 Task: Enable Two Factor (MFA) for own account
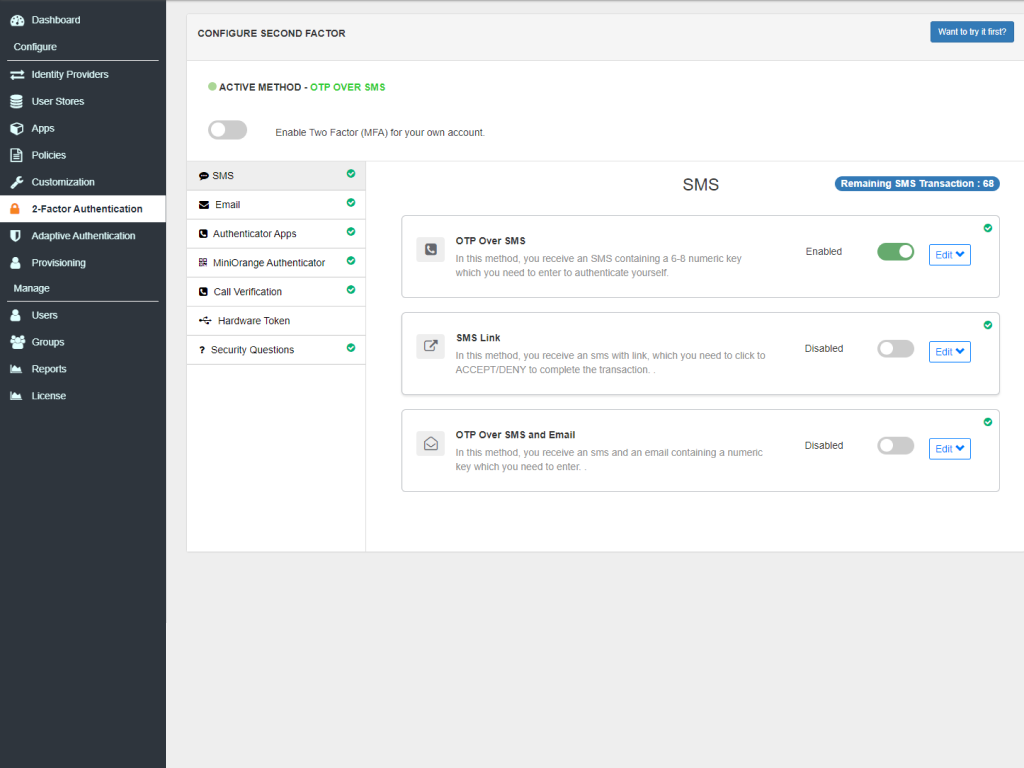coord(227,130)
